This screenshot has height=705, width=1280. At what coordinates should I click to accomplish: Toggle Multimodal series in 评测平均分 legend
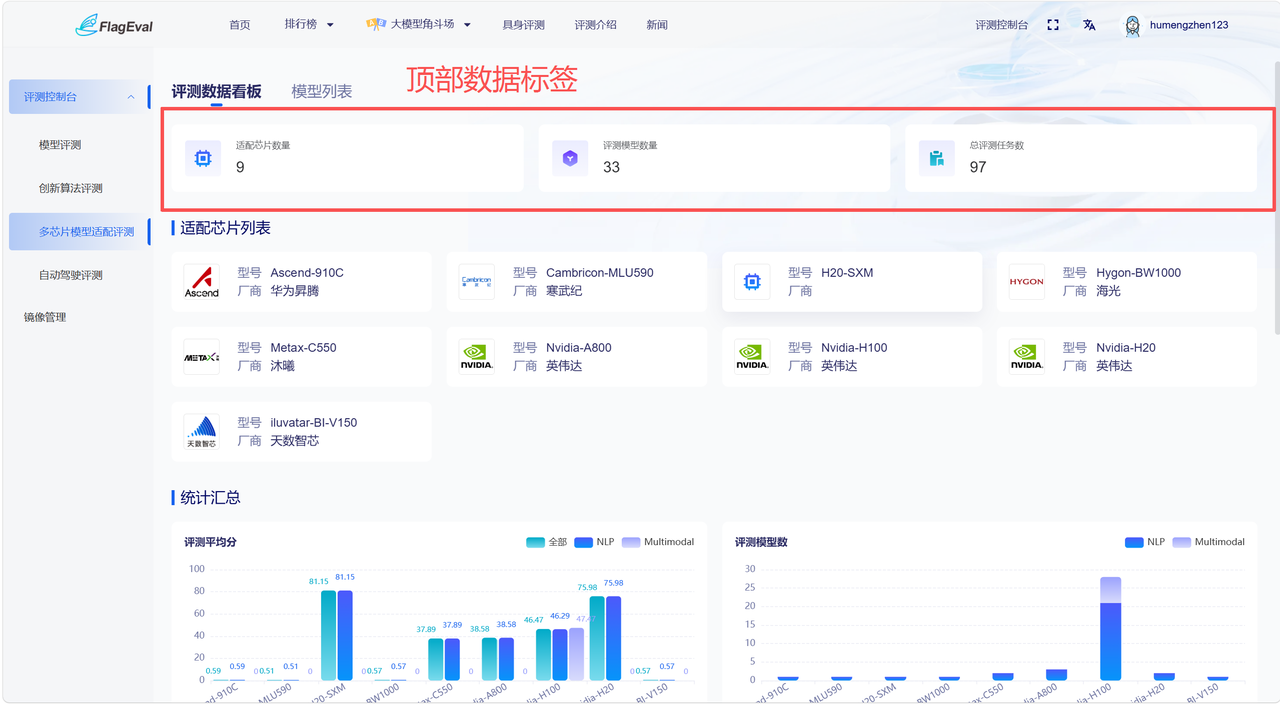click(x=658, y=542)
